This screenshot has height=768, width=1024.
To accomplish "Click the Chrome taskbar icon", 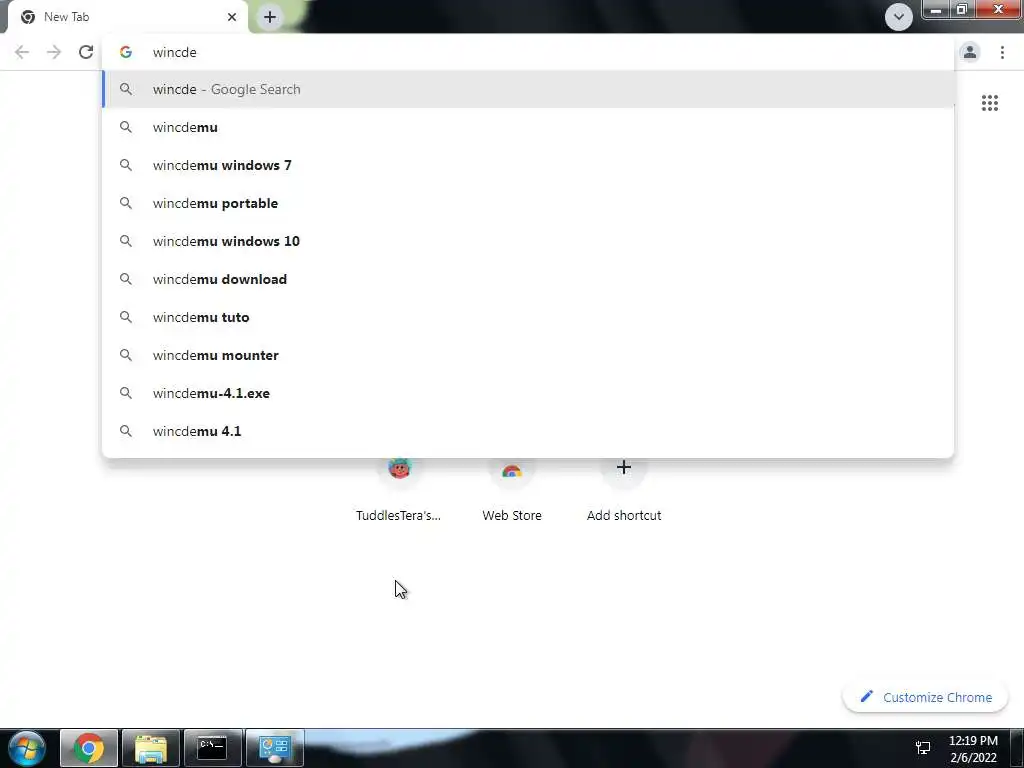I will 89,748.
